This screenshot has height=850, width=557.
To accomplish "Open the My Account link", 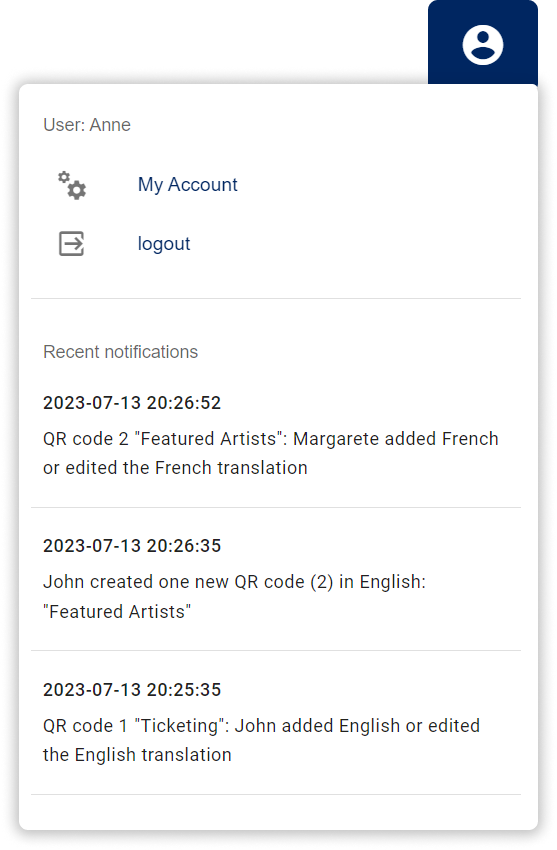I will [187, 185].
